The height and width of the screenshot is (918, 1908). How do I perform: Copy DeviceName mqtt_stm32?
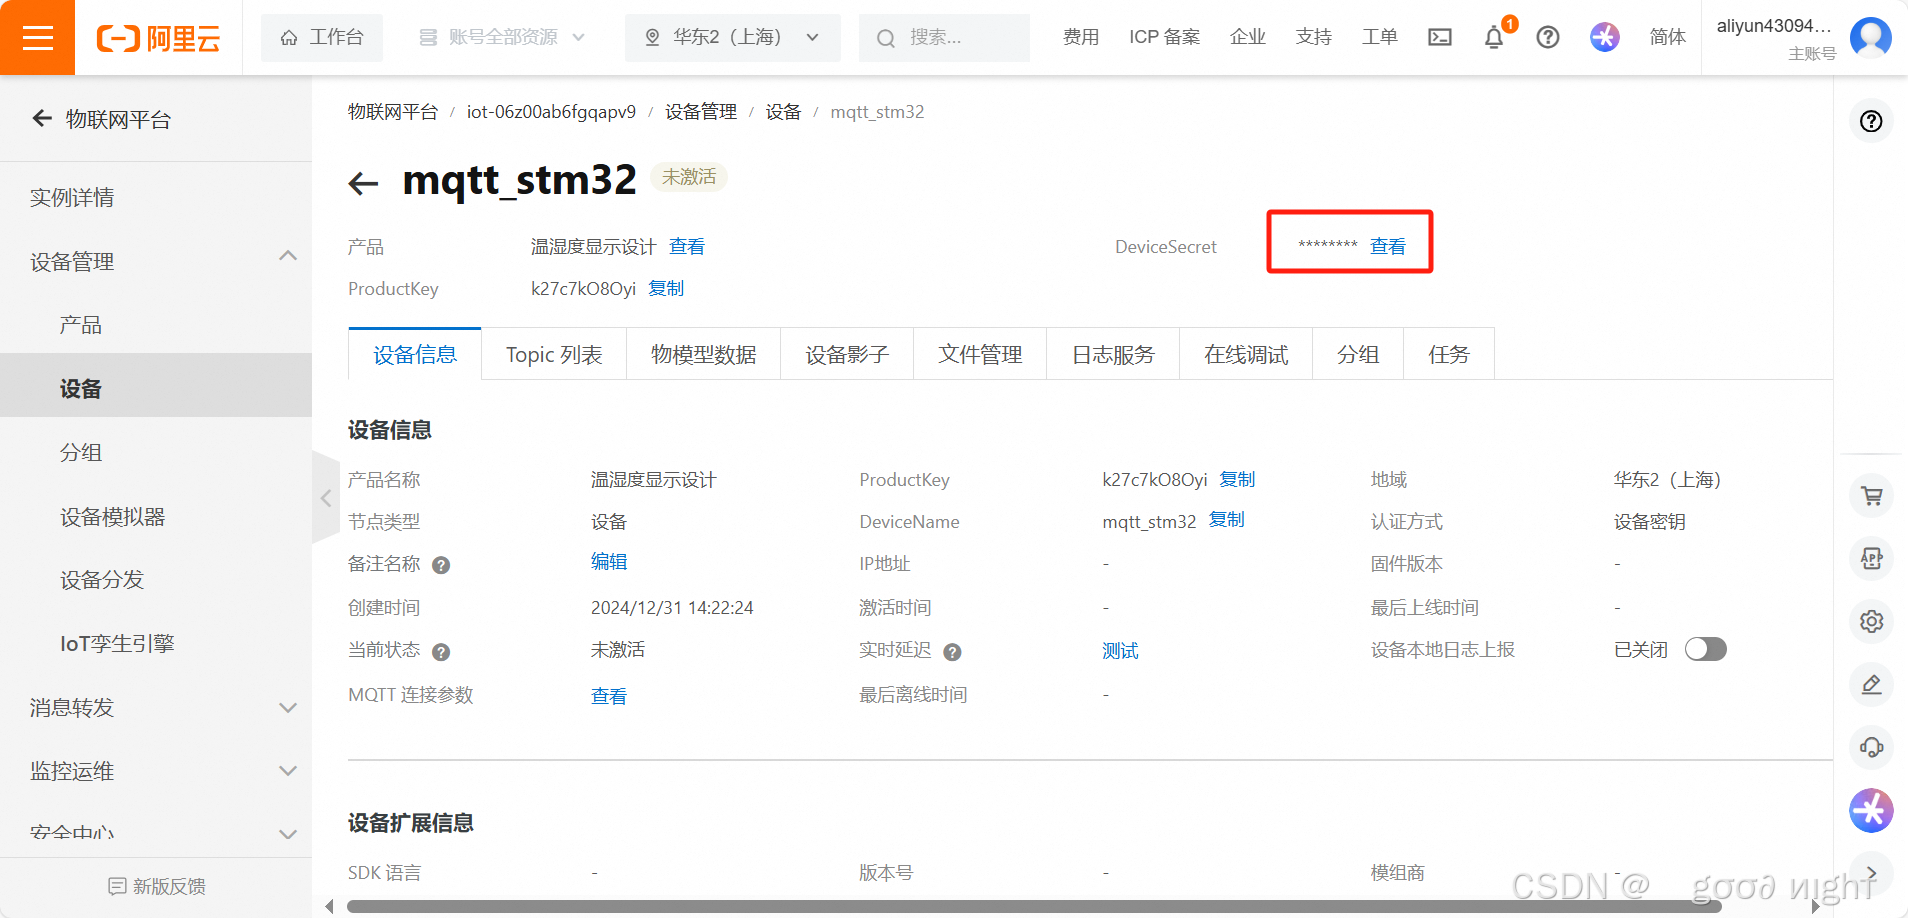click(1227, 520)
